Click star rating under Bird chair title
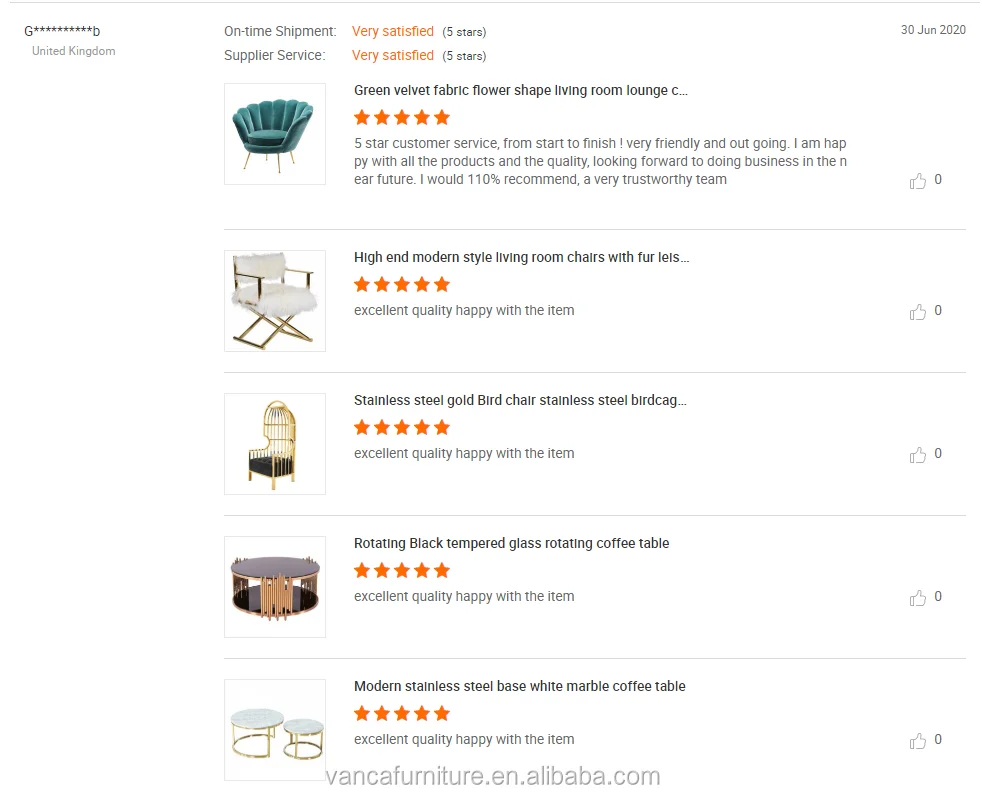The height and width of the screenshot is (794, 982). point(402,427)
